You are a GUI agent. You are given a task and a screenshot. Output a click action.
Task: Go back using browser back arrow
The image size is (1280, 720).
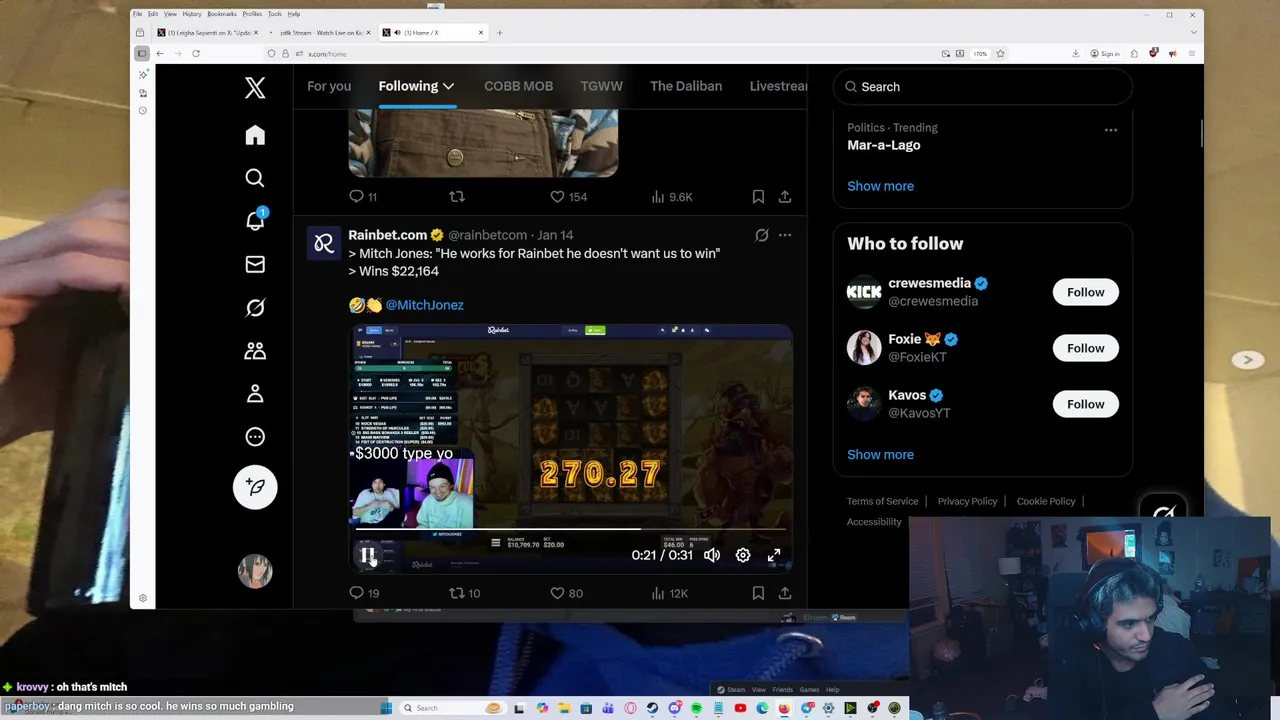(160, 53)
